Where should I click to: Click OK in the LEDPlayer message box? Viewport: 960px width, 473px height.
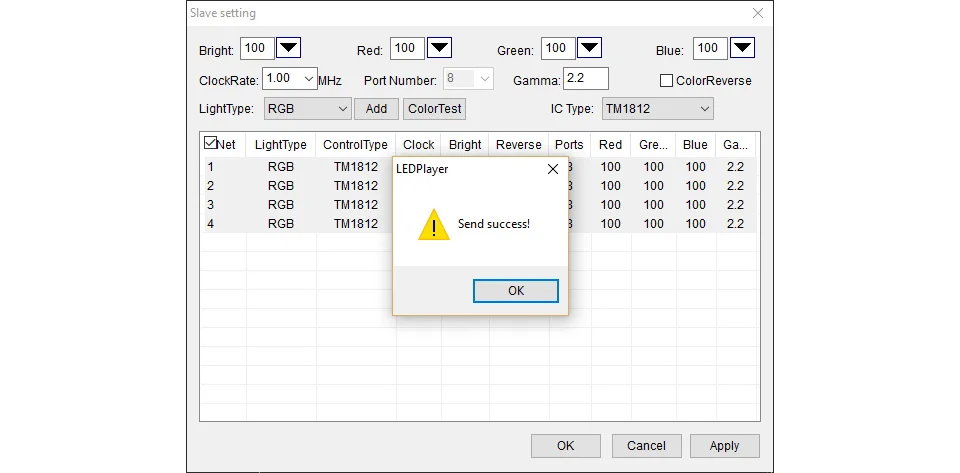(x=516, y=291)
